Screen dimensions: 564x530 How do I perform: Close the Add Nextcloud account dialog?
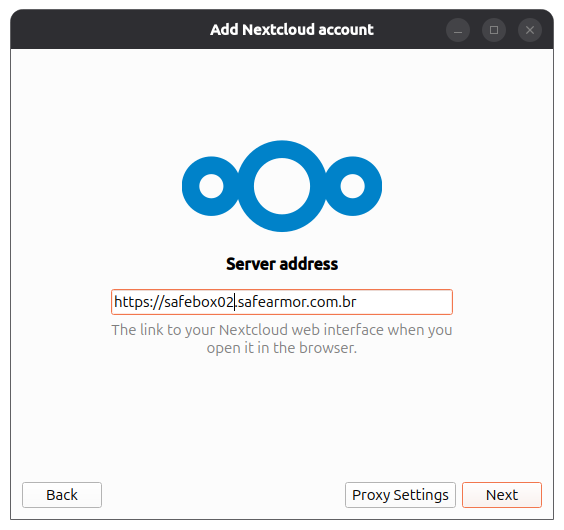click(x=530, y=30)
